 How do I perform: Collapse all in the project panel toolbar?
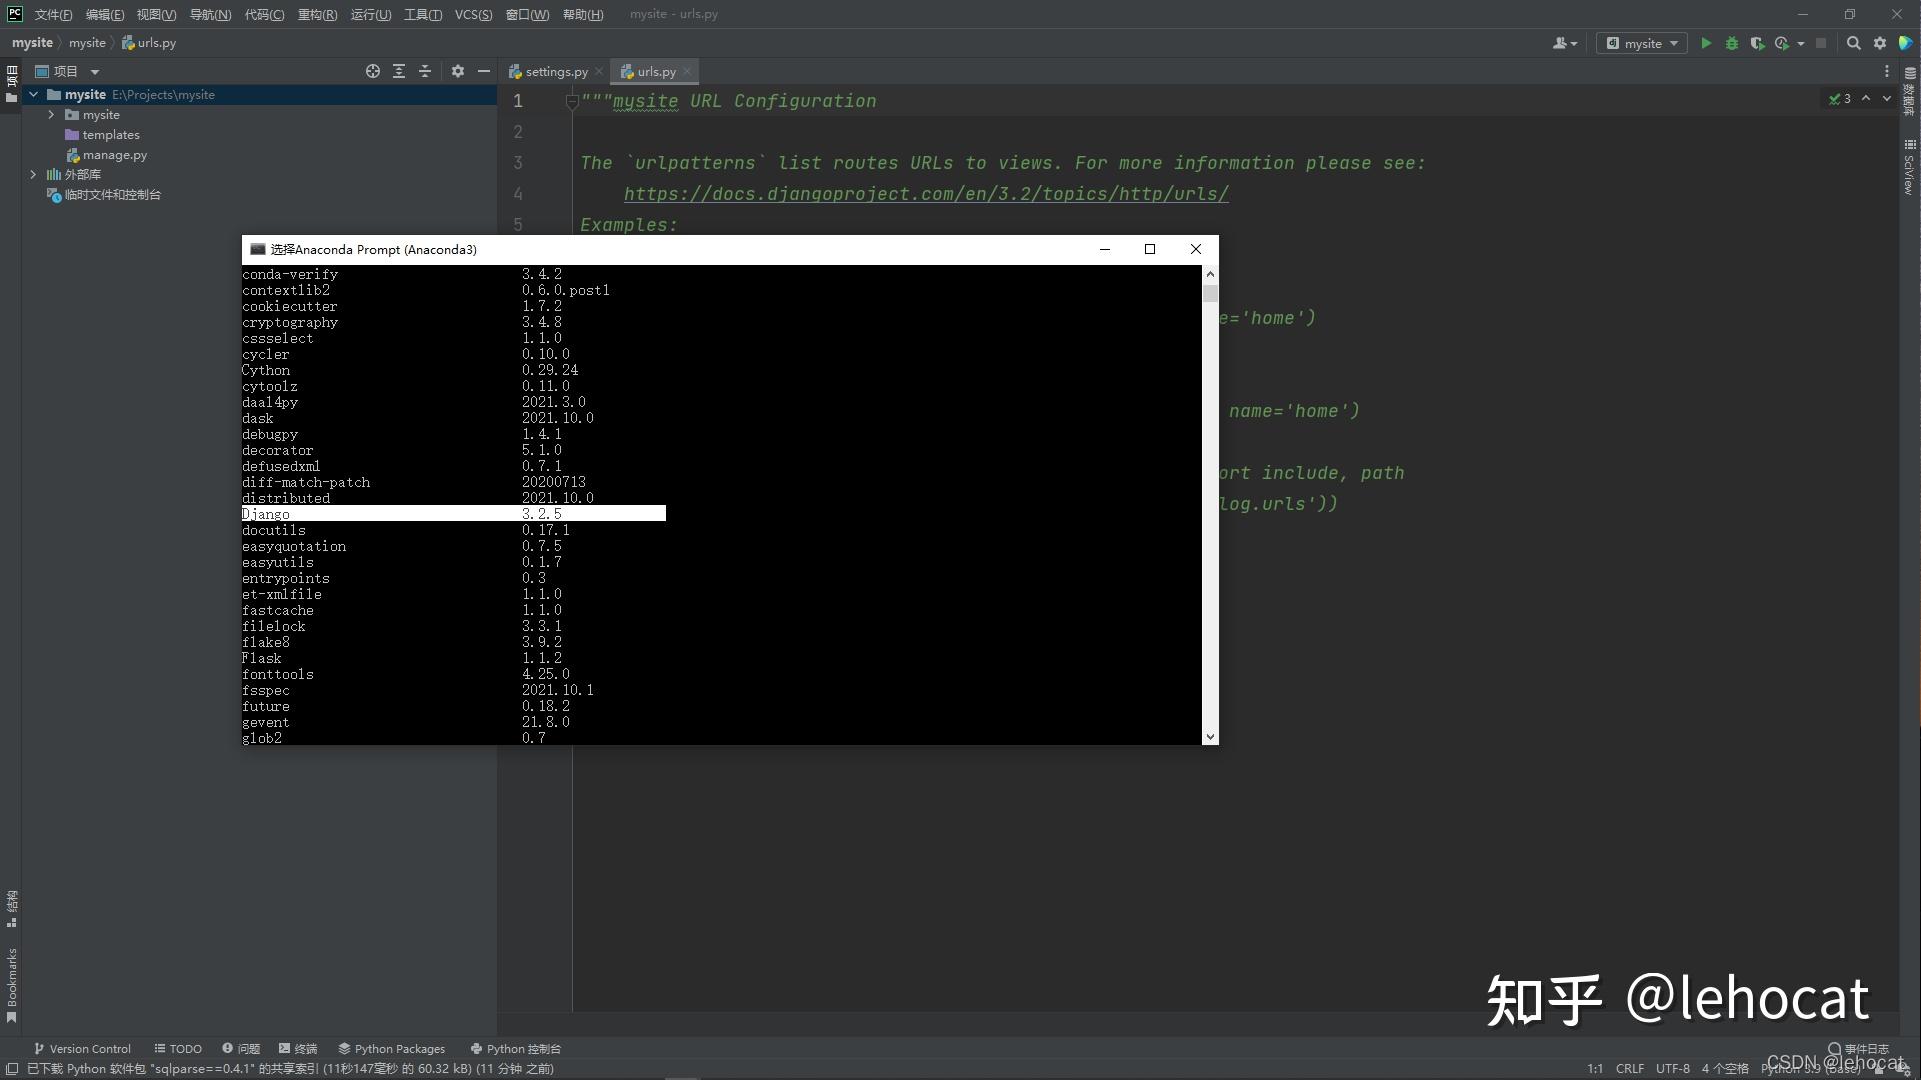coord(425,71)
